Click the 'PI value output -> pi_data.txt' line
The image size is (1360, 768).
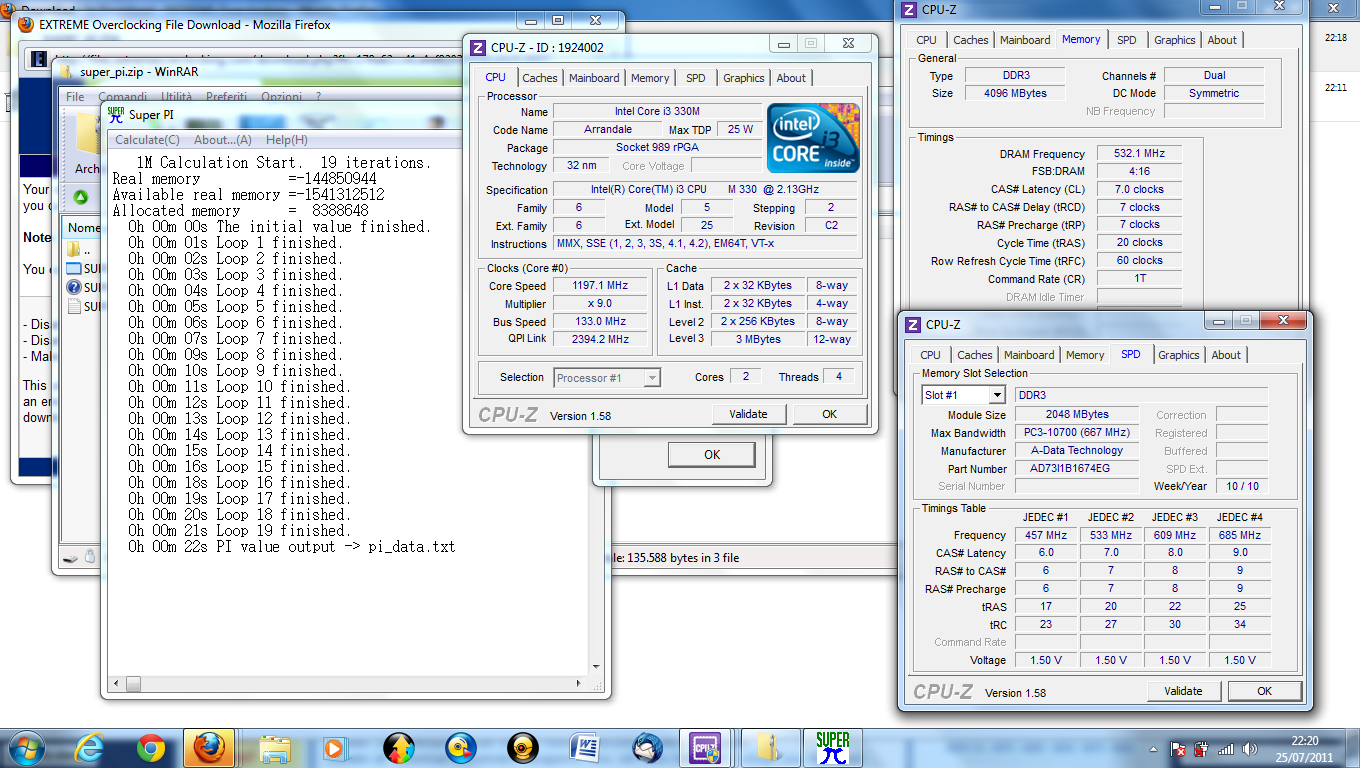335,547
